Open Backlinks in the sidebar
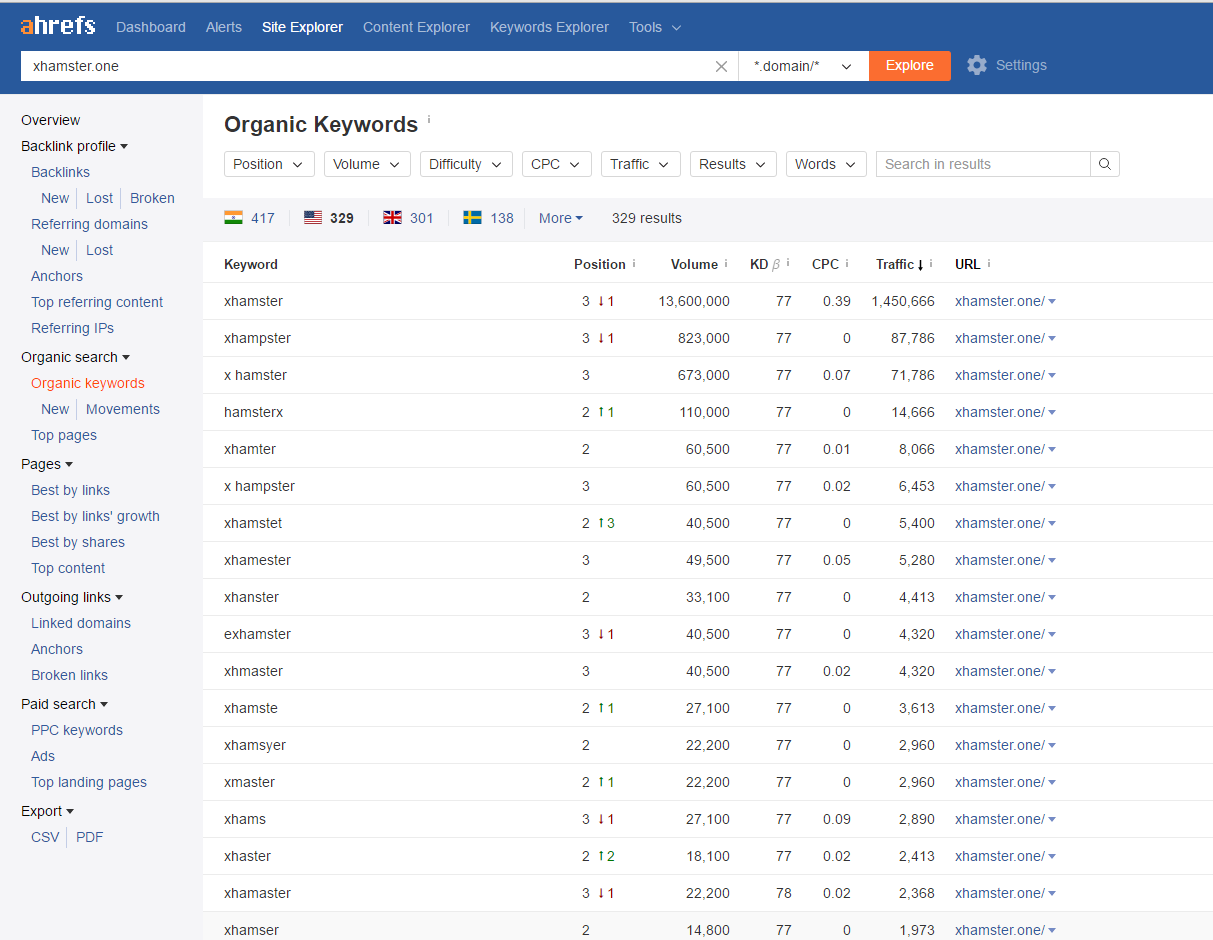The width and height of the screenshot is (1213, 940). (x=60, y=172)
